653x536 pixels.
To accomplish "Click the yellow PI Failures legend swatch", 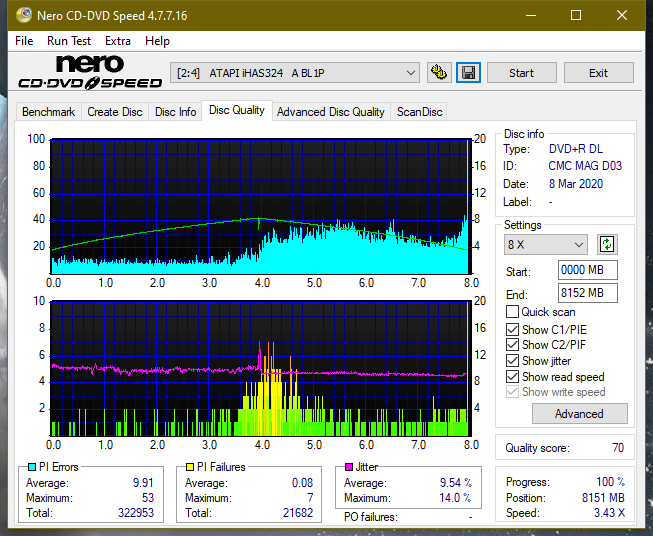I will (190, 467).
